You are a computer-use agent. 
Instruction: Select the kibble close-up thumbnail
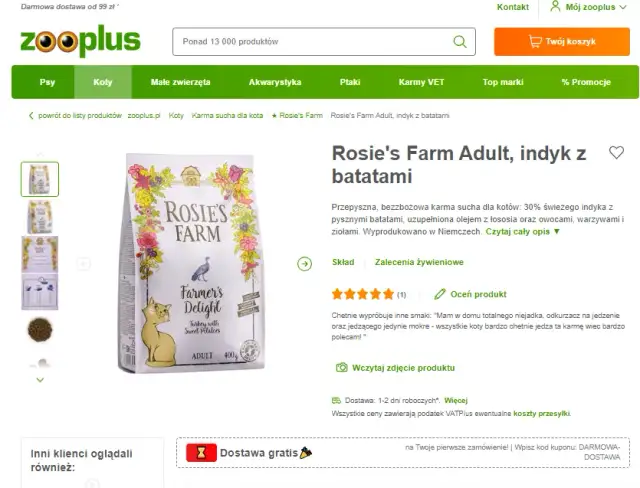pyautogui.click(x=40, y=330)
